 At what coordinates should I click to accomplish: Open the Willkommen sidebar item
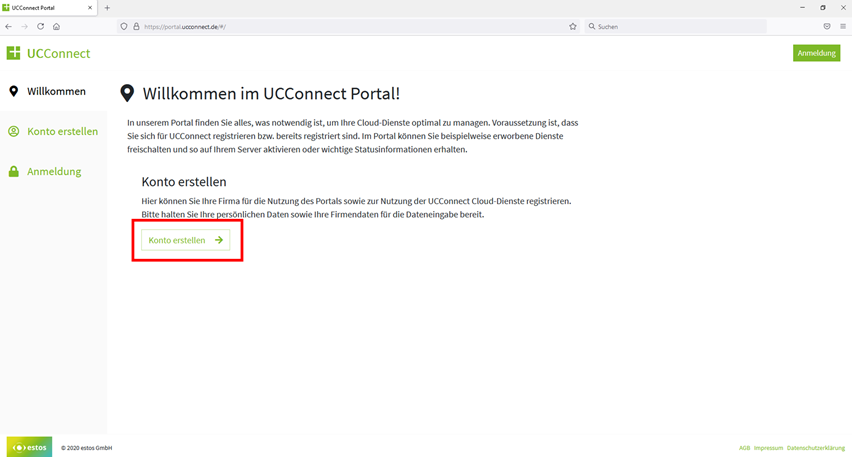pos(55,91)
